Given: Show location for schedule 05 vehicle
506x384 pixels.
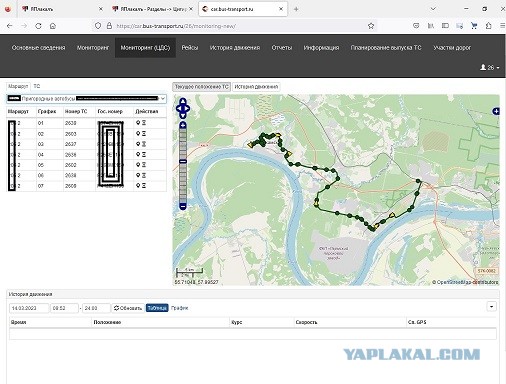Looking at the screenshot, I should (x=138, y=165).
